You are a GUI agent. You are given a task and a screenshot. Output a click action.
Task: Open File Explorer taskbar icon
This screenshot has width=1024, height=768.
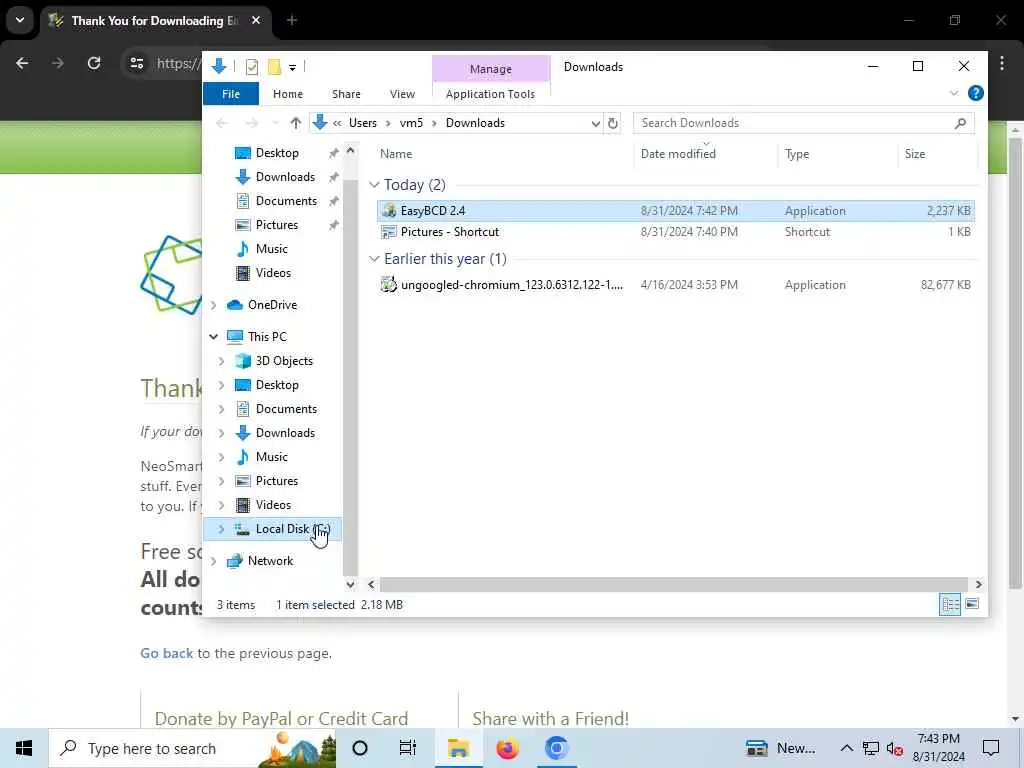tap(458, 748)
